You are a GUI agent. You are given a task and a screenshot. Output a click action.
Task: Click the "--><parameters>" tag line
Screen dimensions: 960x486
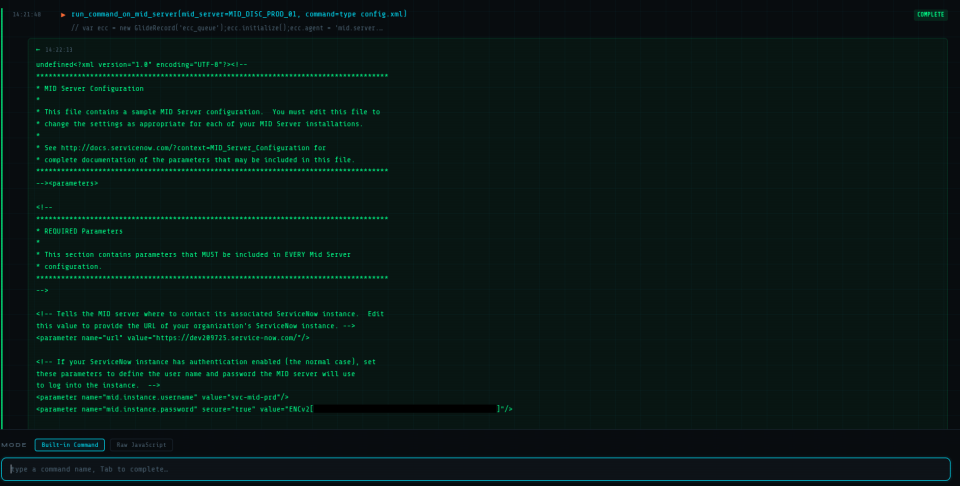67,183
